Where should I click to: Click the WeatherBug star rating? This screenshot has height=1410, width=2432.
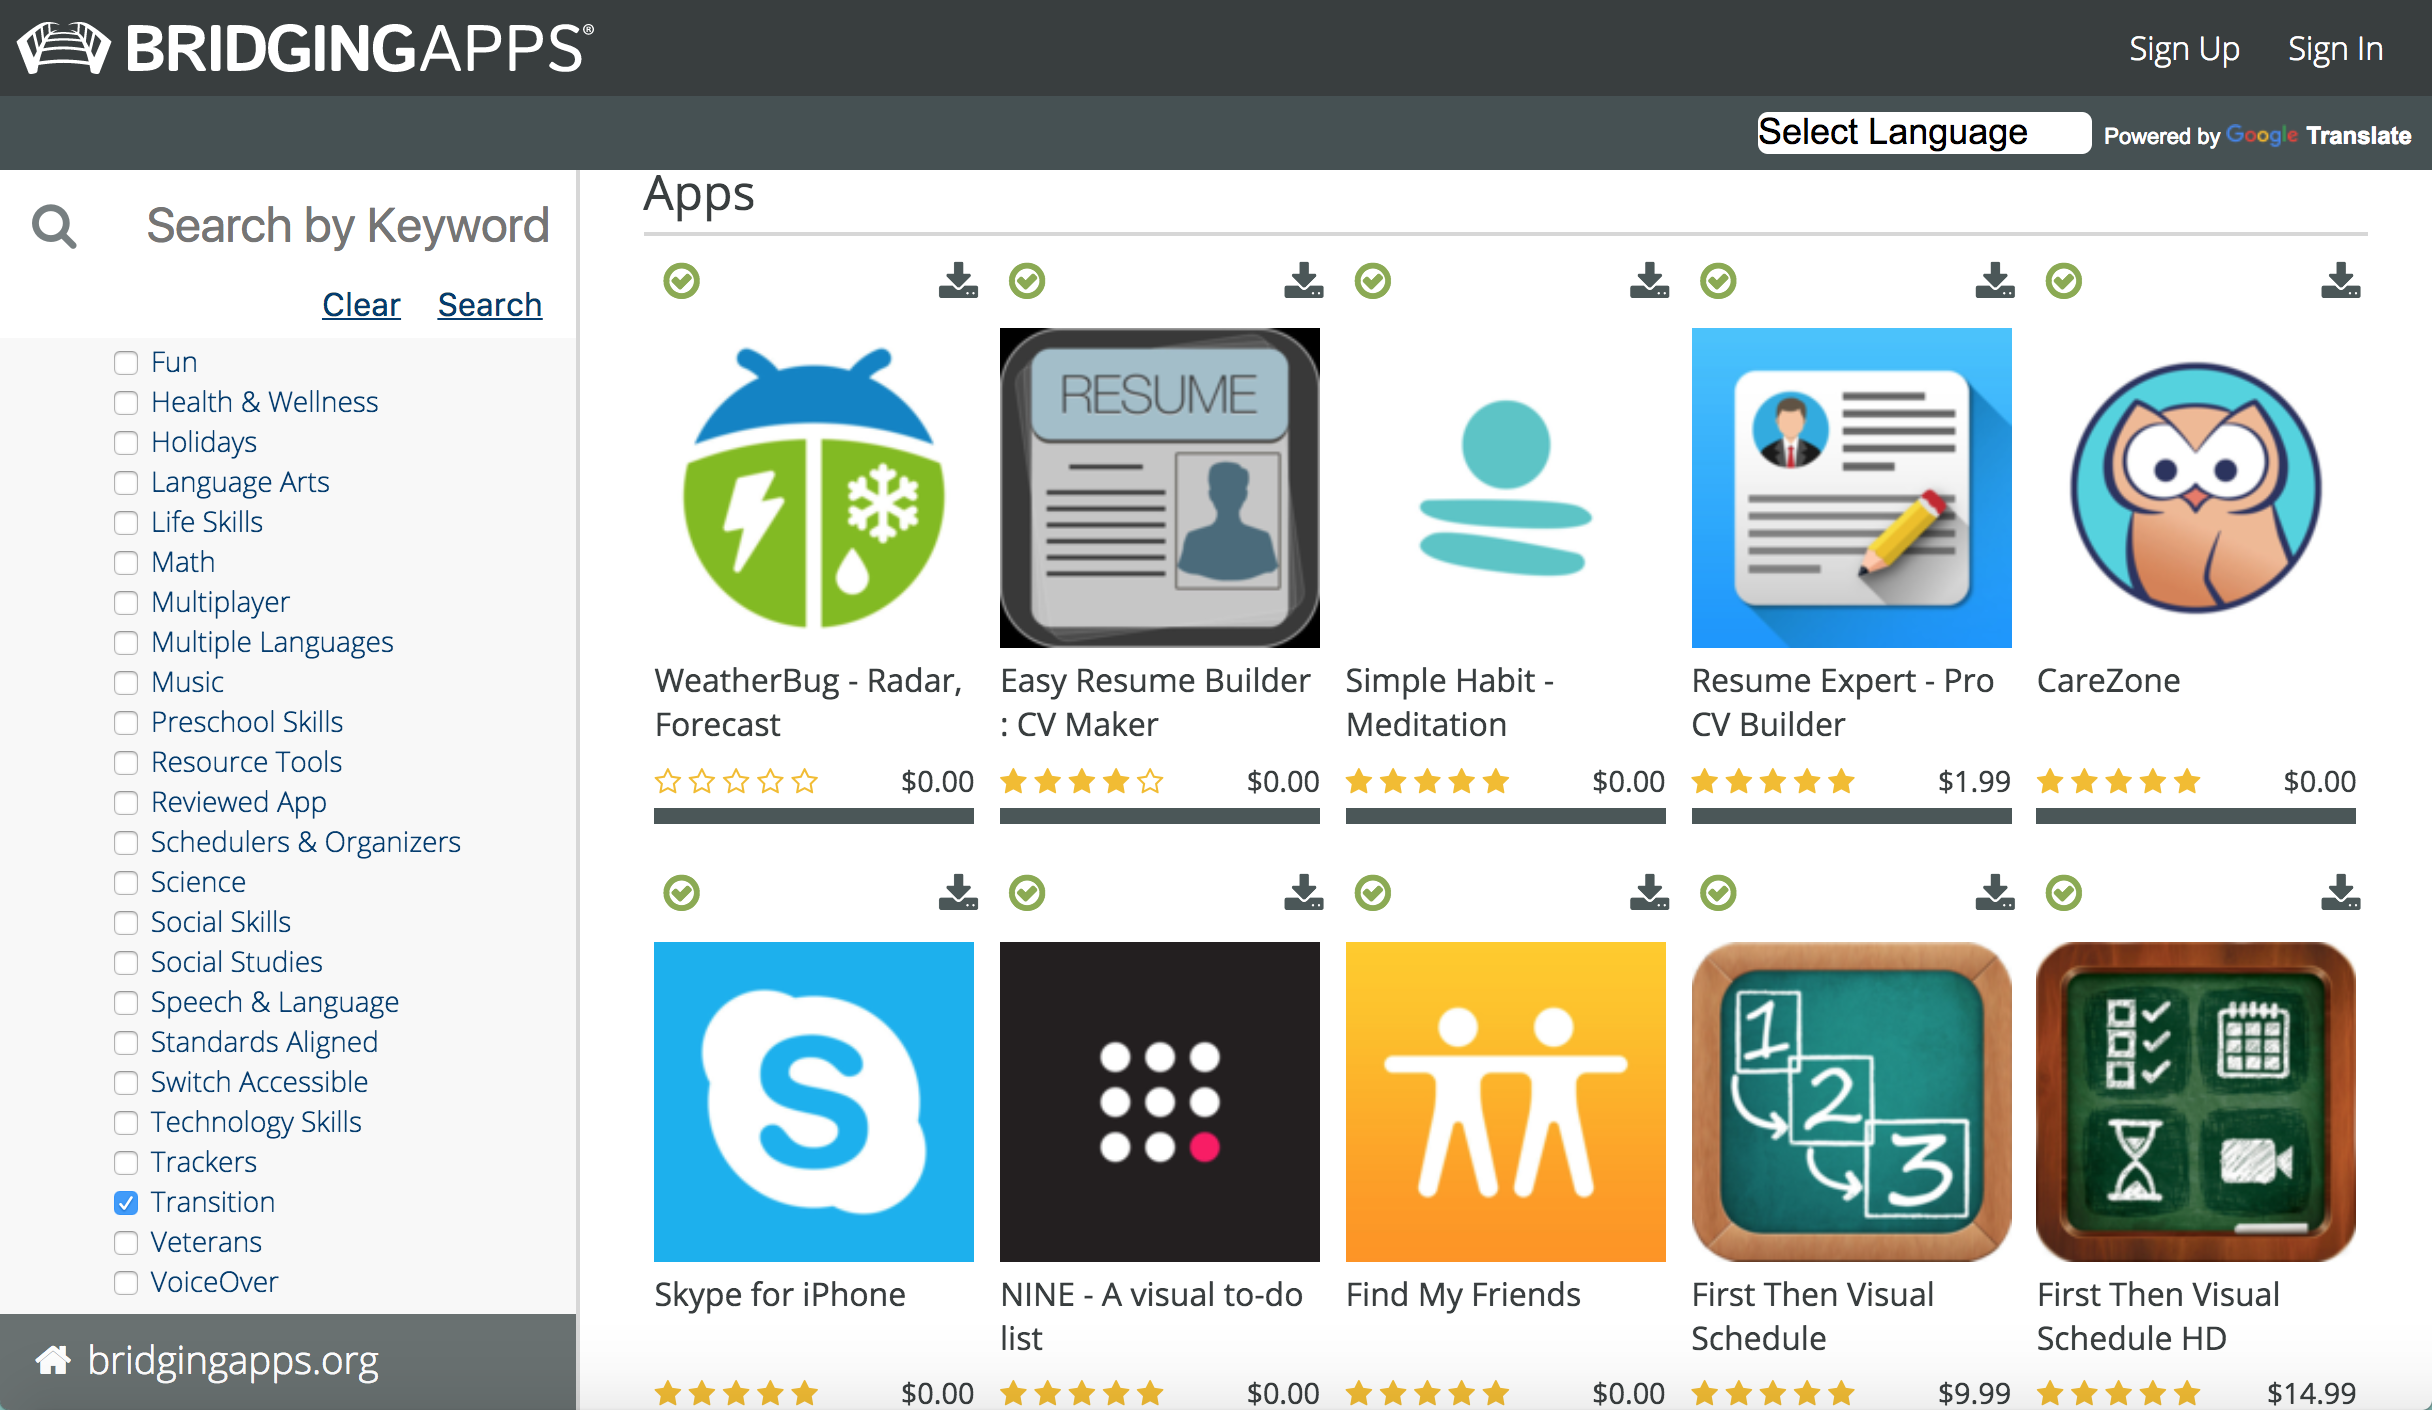click(736, 781)
